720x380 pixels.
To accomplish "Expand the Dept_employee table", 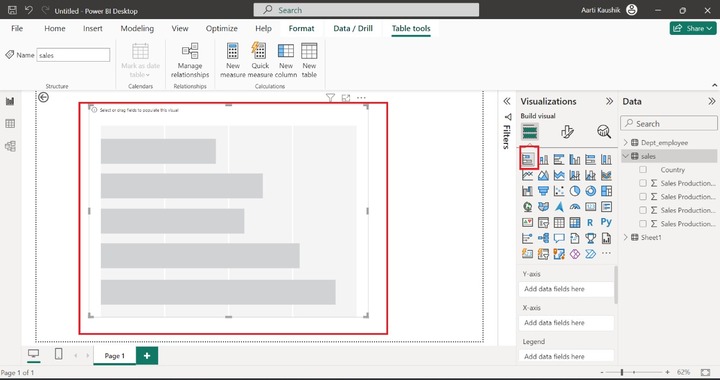I will pyautogui.click(x=625, y=143).
